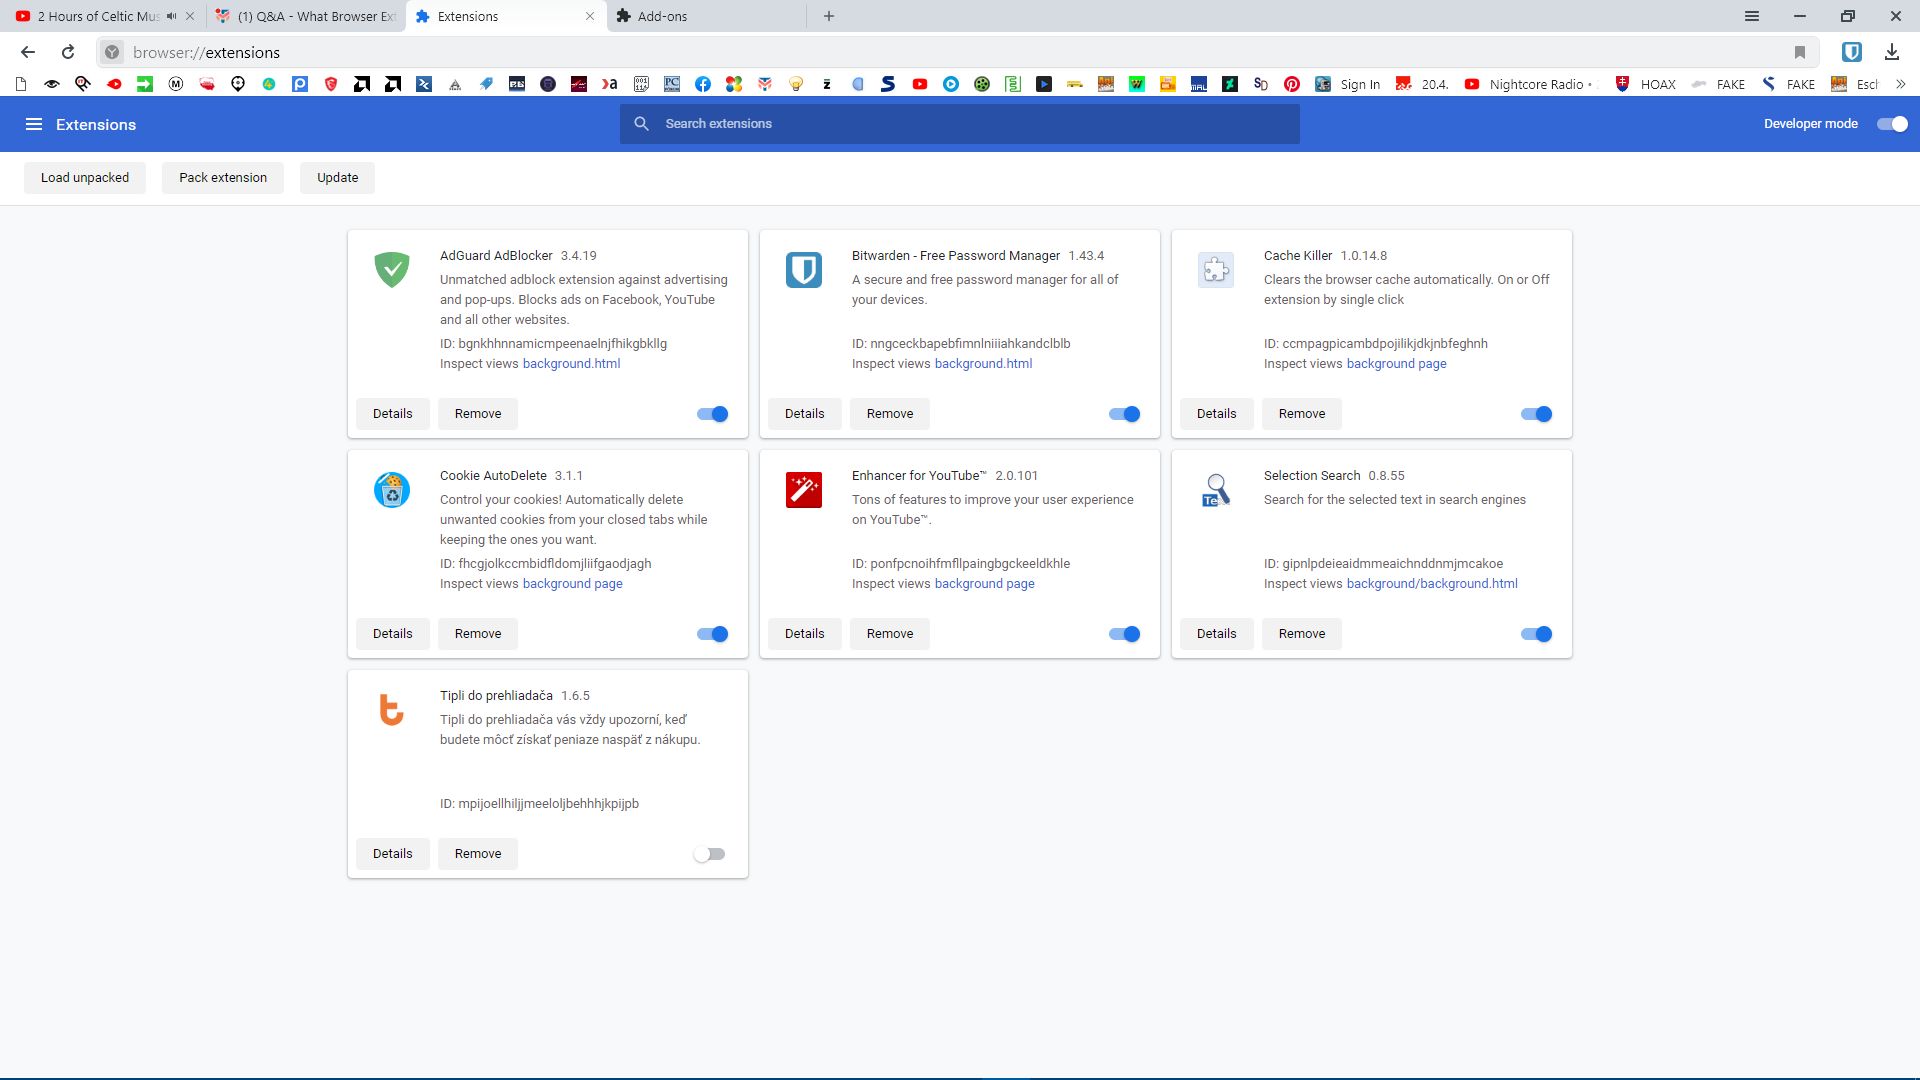1920x1080 pixels.
Task: Turn off Developer mode switch
Action: (x=1892, y=124)
